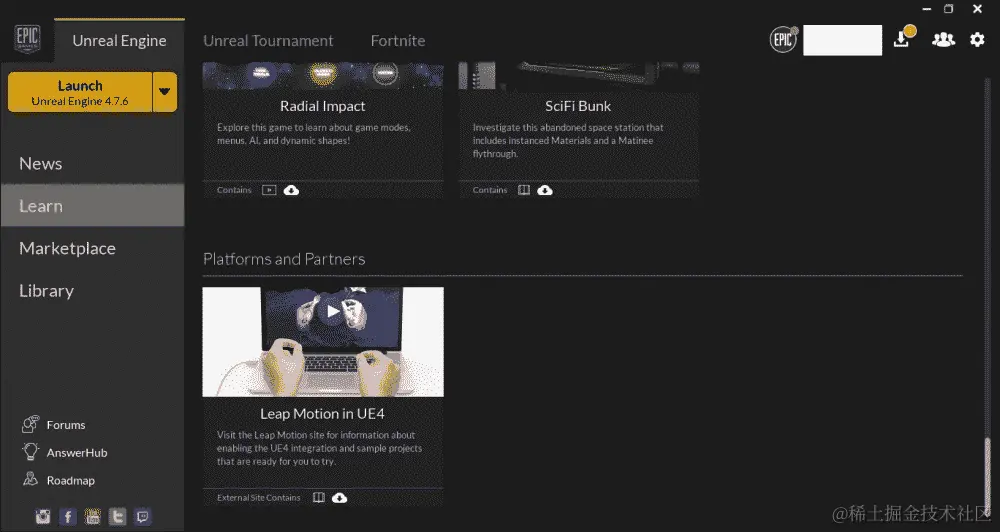Image resolution: width=1000 pixels, height=532 pixels.
Task: Click External Site Contains label
Action: pos(258,498)
